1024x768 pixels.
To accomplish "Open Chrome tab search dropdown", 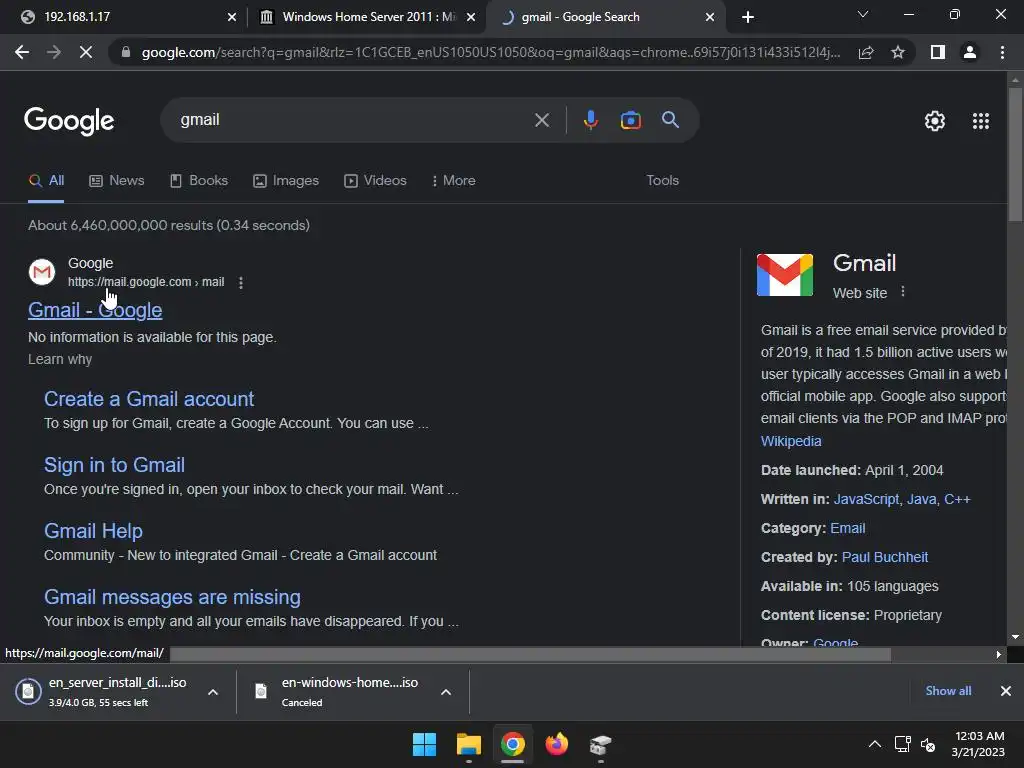I will pyautogui.click(x=863, y=14).
